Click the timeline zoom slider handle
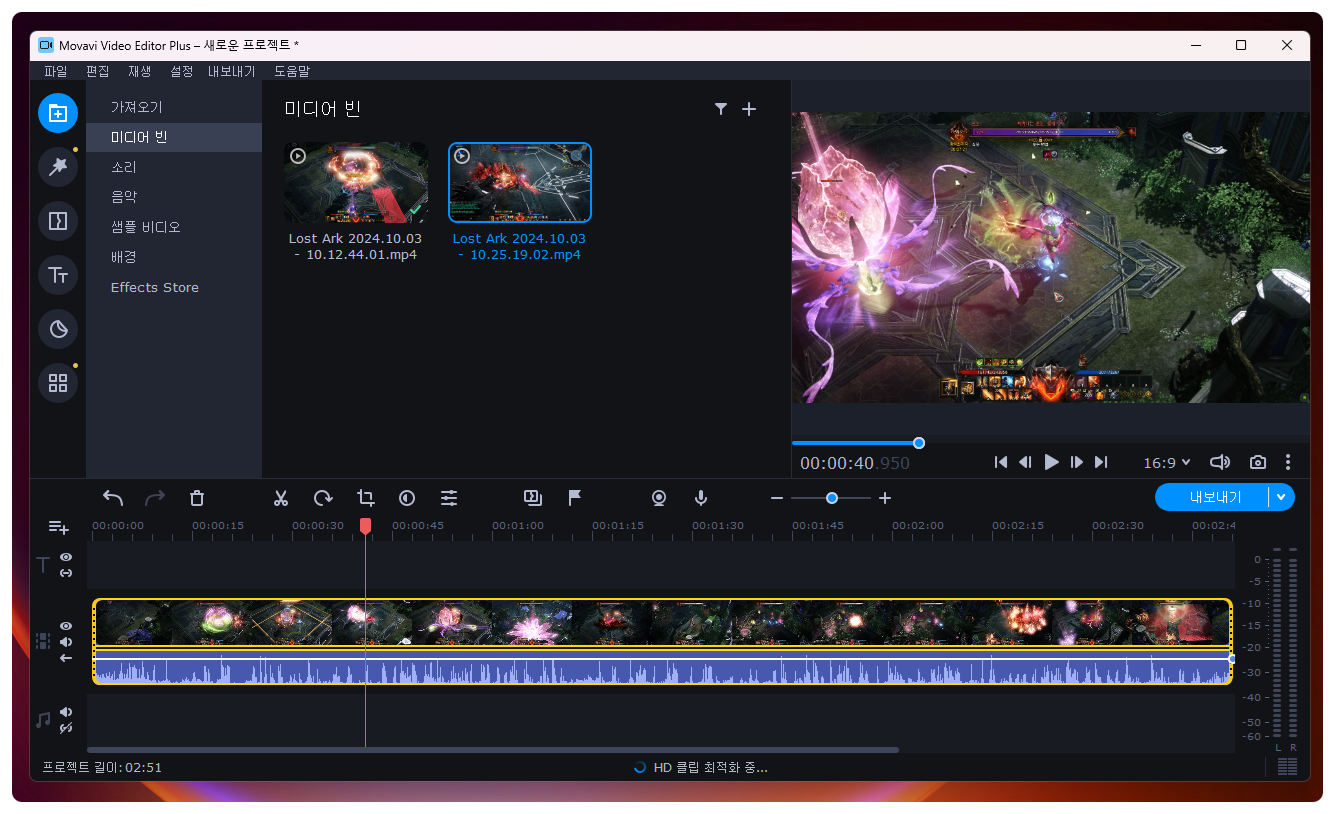This screenshot has width=1335, height=814. click(x=832, y=498)
